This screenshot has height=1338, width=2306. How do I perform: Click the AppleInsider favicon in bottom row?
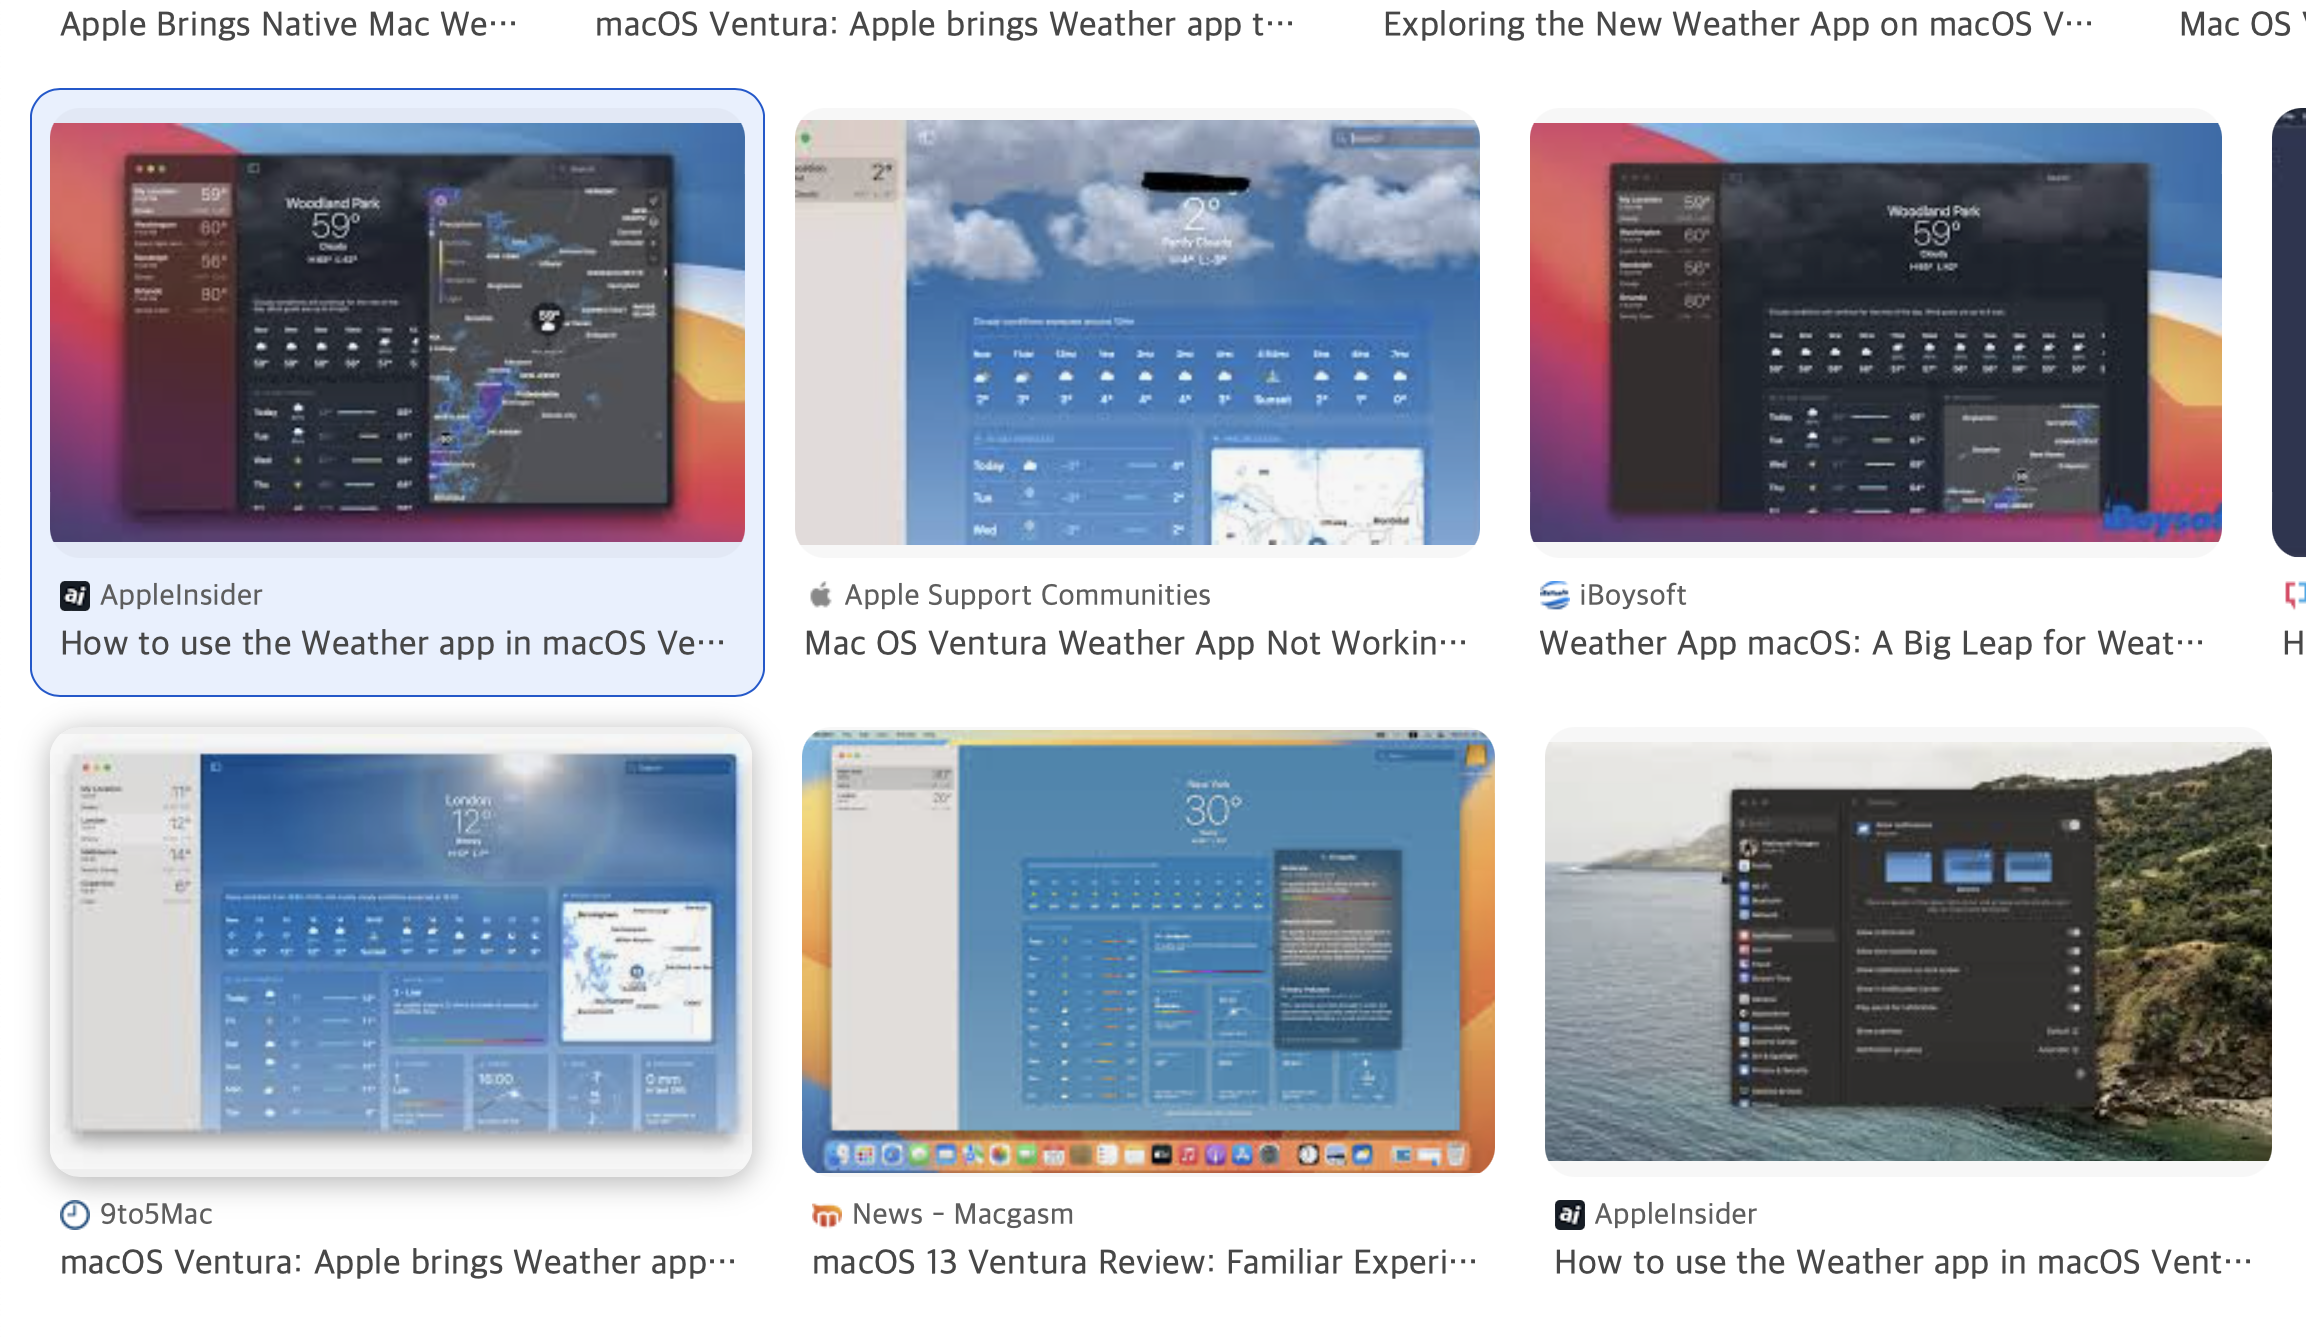tap(1569, 1215)
